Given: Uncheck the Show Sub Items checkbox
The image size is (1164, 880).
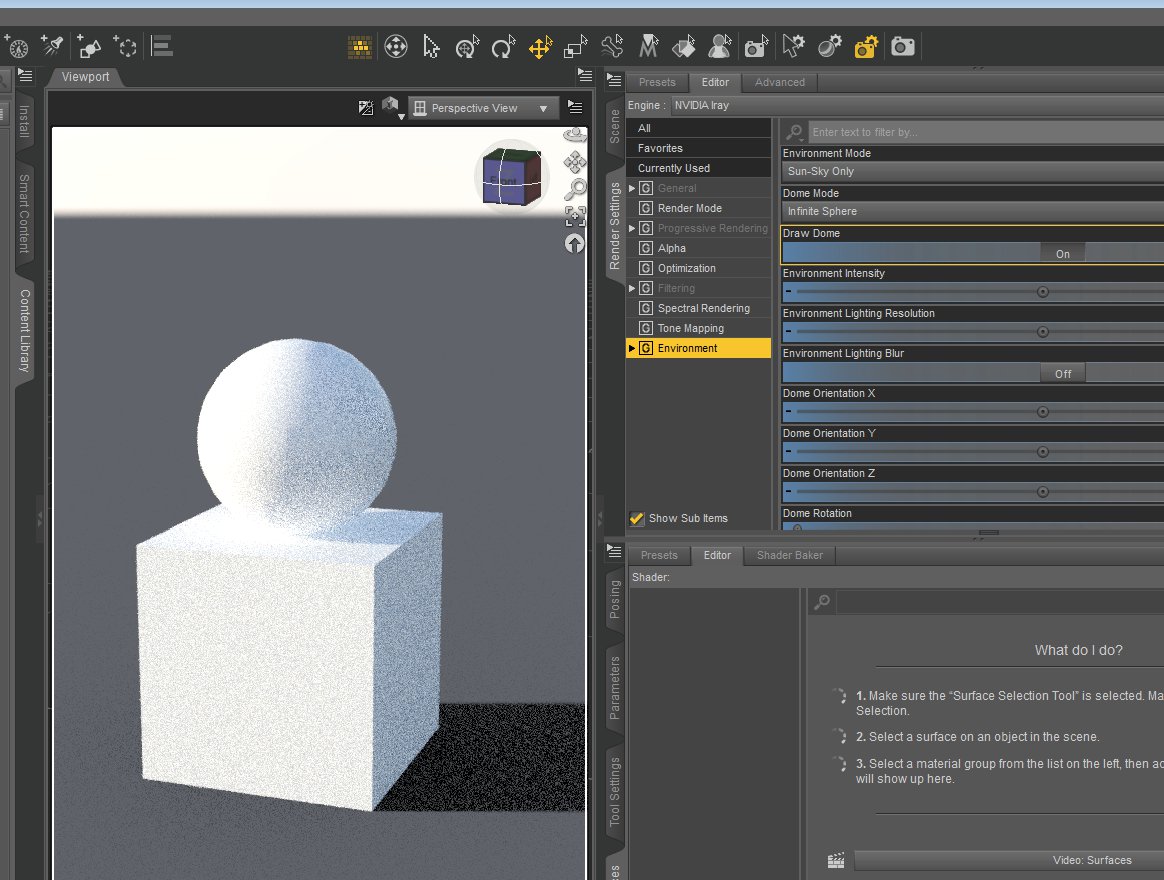Looking at the screenshot, I should 636,518.
